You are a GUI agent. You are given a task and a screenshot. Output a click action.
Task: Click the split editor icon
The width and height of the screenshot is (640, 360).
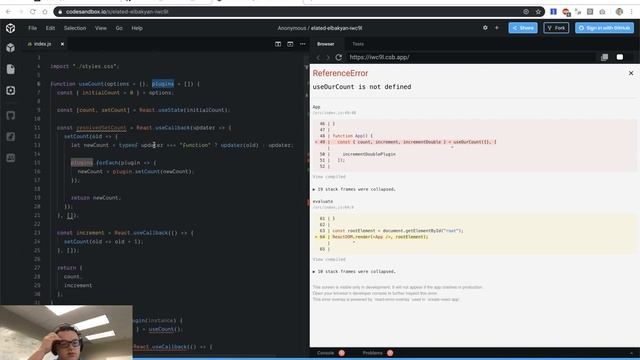278,44
